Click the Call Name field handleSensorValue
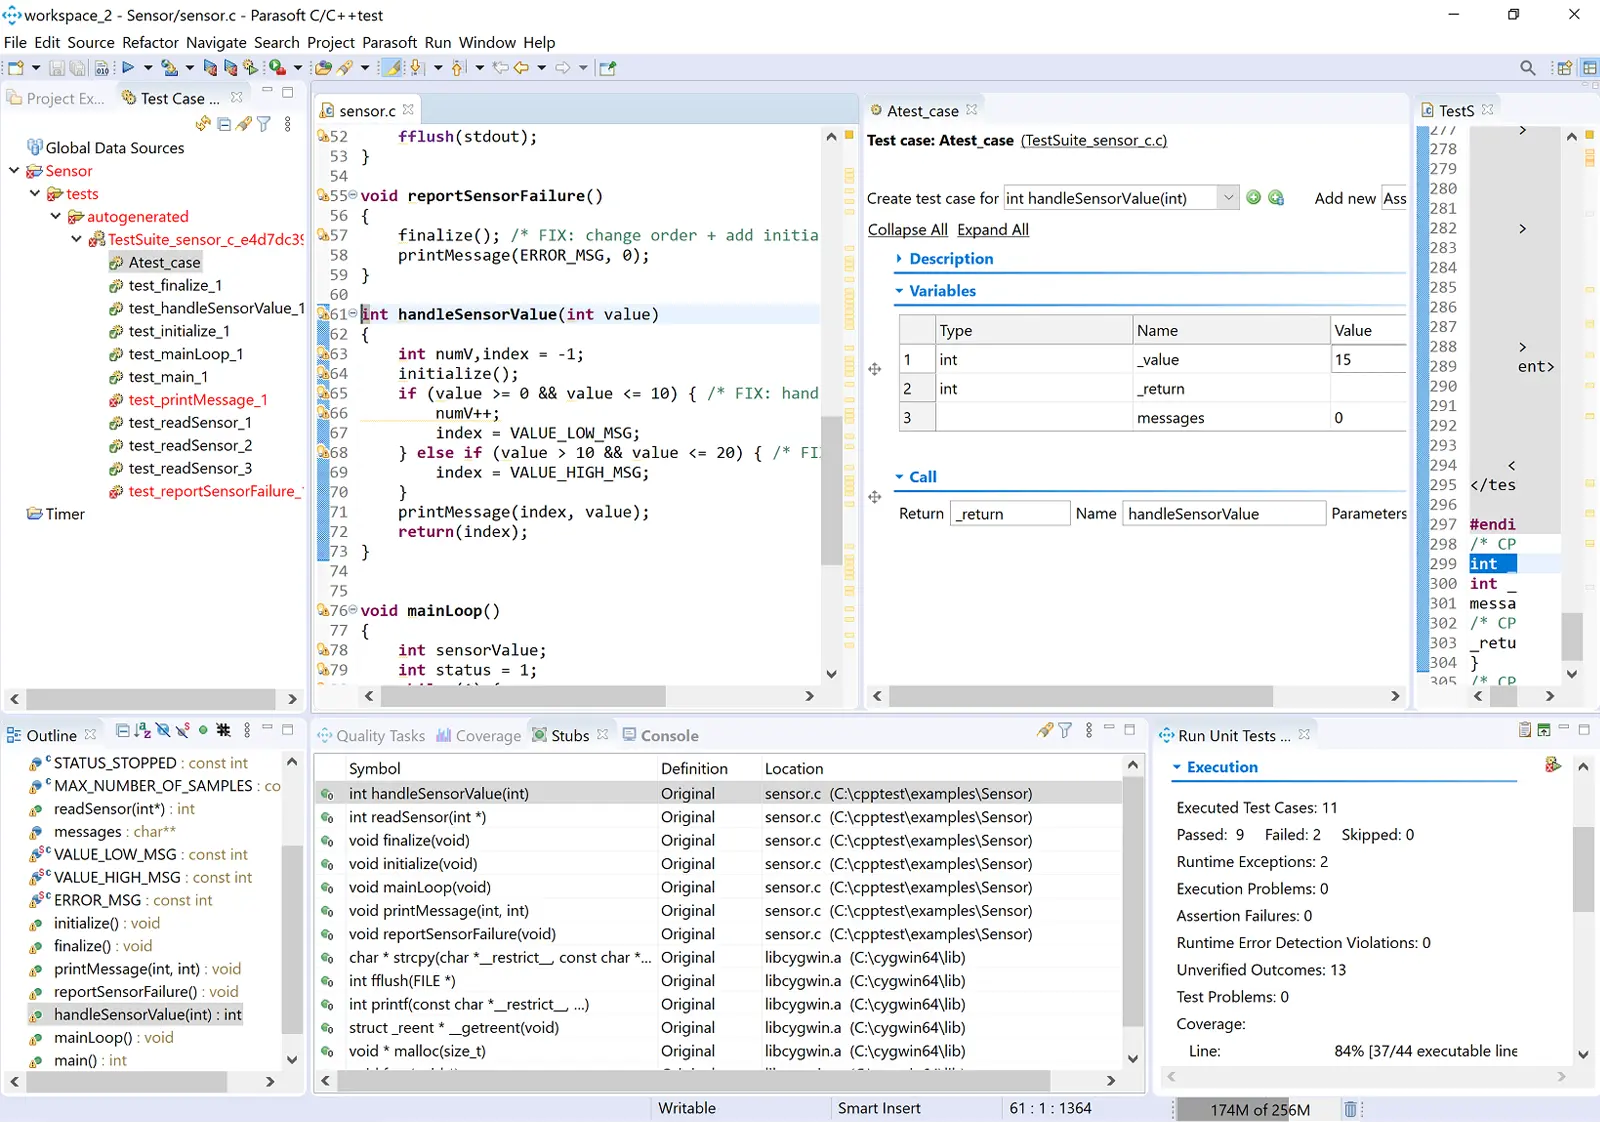This screenshot has width=1600, height=1125. [x=1224, y=514]
